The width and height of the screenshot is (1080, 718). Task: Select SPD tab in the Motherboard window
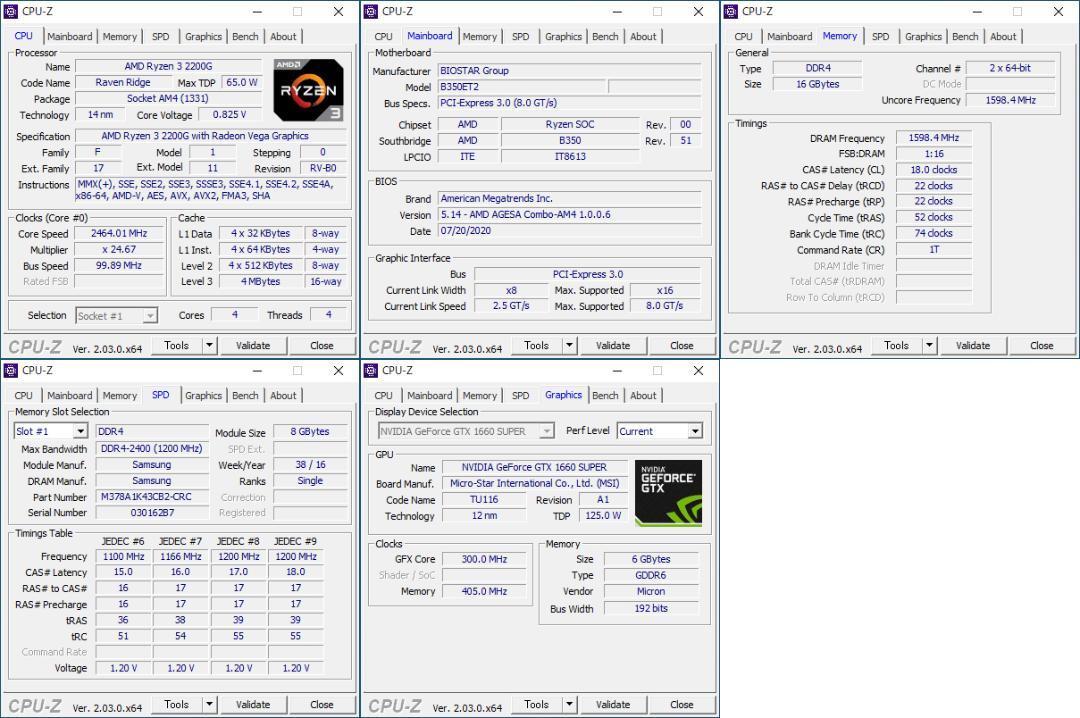(x=520, y=37)
